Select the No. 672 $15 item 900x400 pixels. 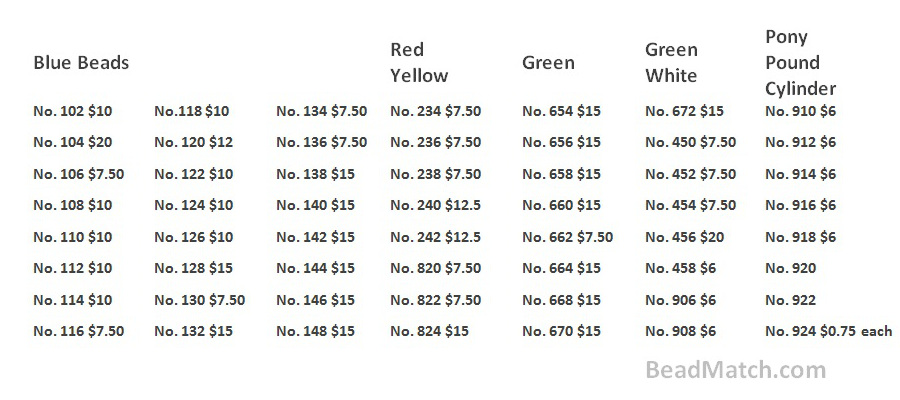click(x=684, y=111)
